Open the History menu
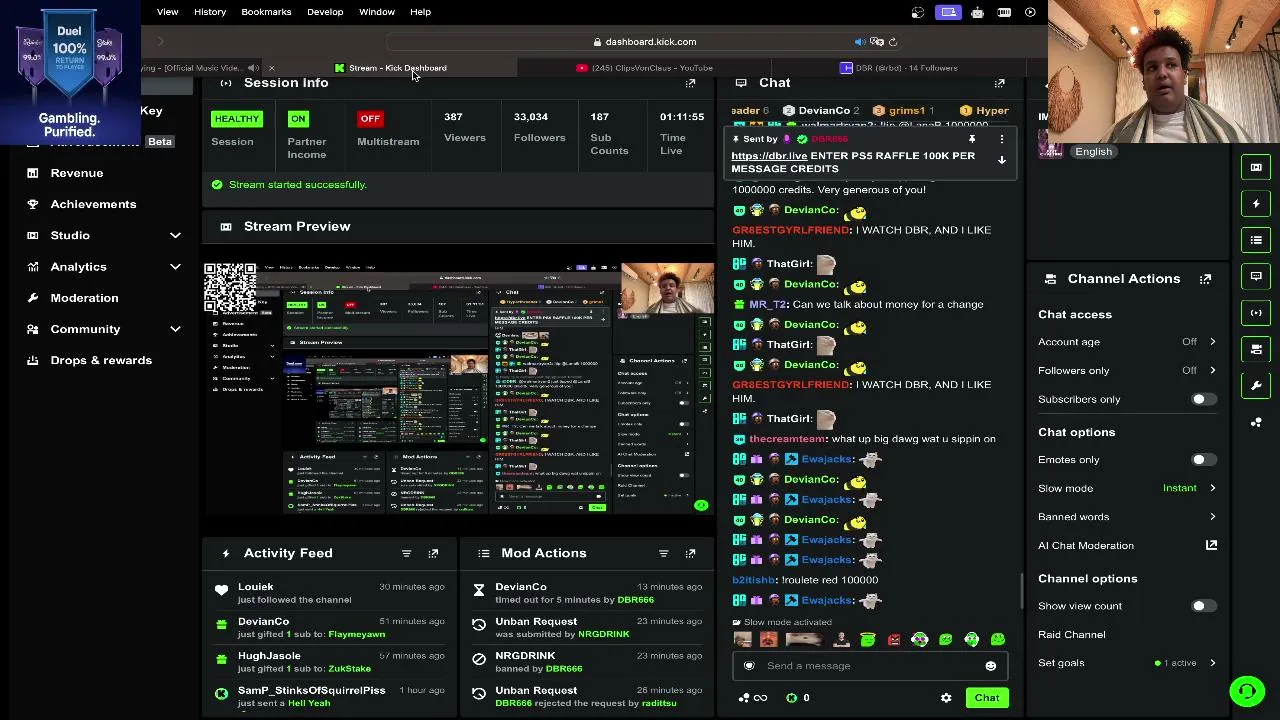This screenshot has width=1280, height=720. click(210, 12)
